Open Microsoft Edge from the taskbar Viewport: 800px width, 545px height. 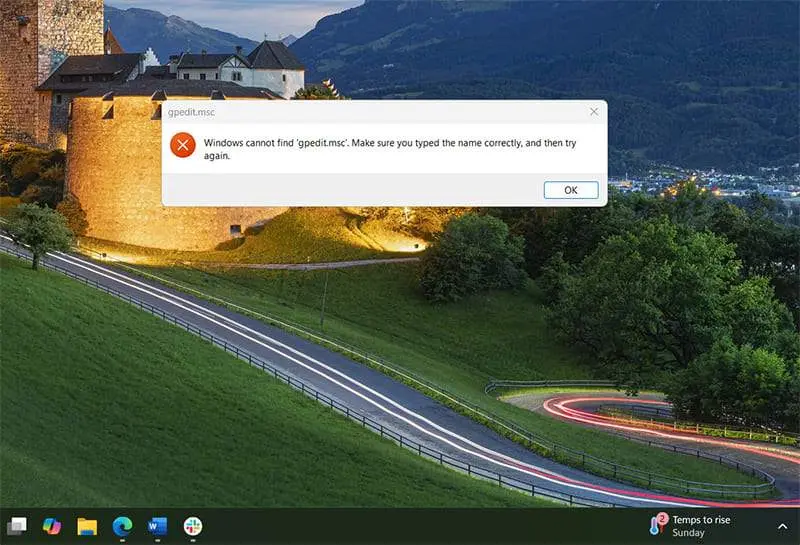pyautogui.click(x=122, y=526)
